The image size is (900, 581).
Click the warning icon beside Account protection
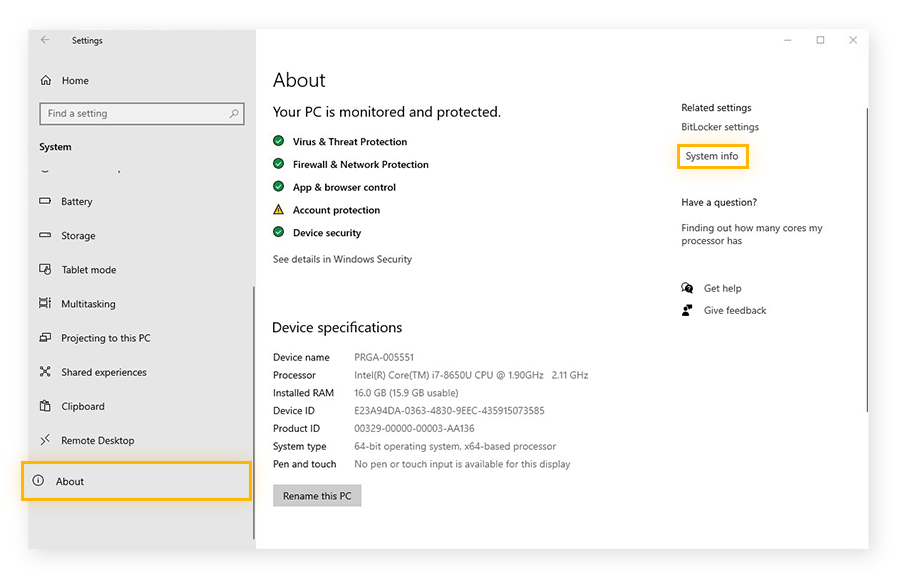[277, 210]
